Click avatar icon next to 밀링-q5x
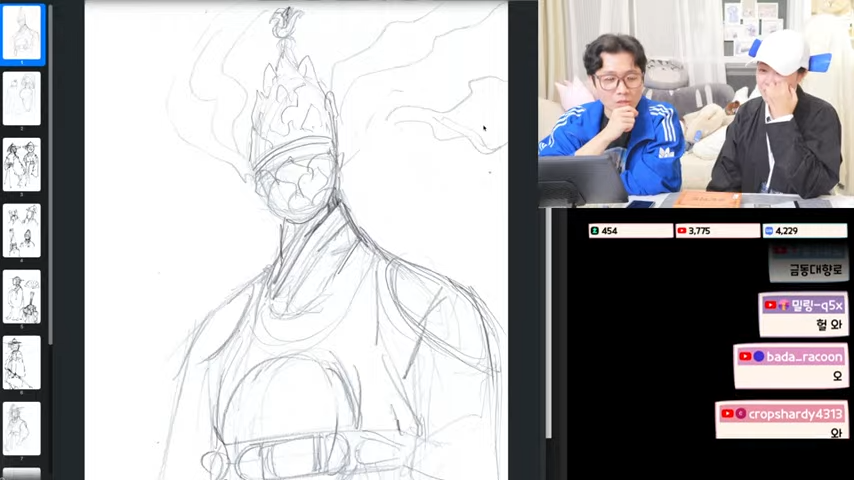Viewport: 854px width, 480px height. pos(783,305)
